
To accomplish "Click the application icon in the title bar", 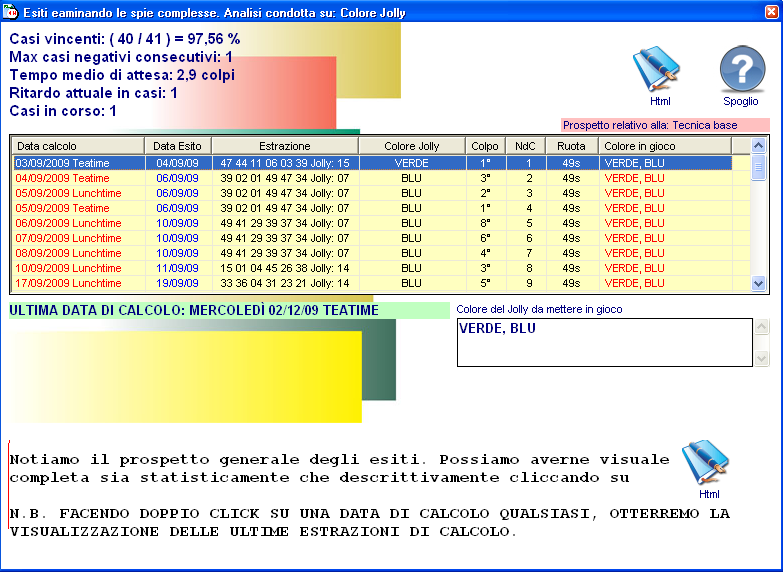I will point(10,11).
